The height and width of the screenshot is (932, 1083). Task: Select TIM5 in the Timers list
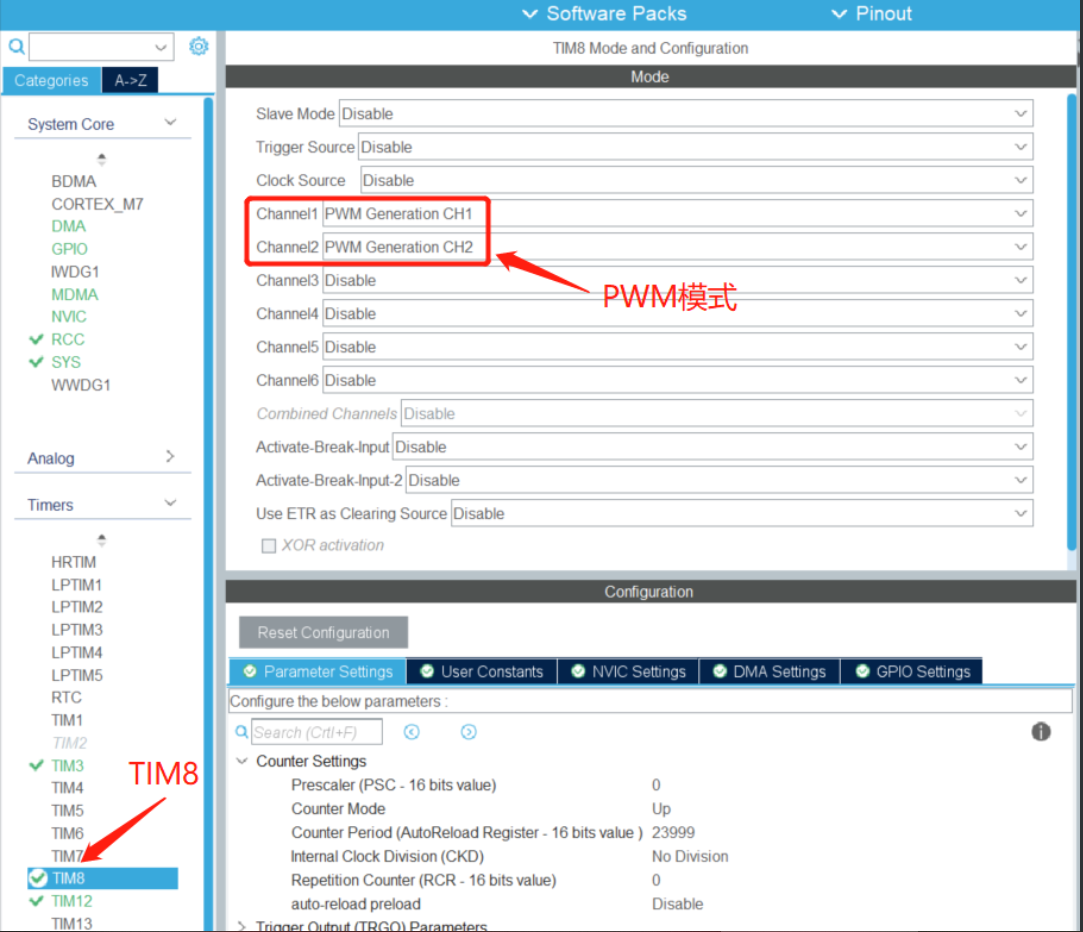pos(67,810)
